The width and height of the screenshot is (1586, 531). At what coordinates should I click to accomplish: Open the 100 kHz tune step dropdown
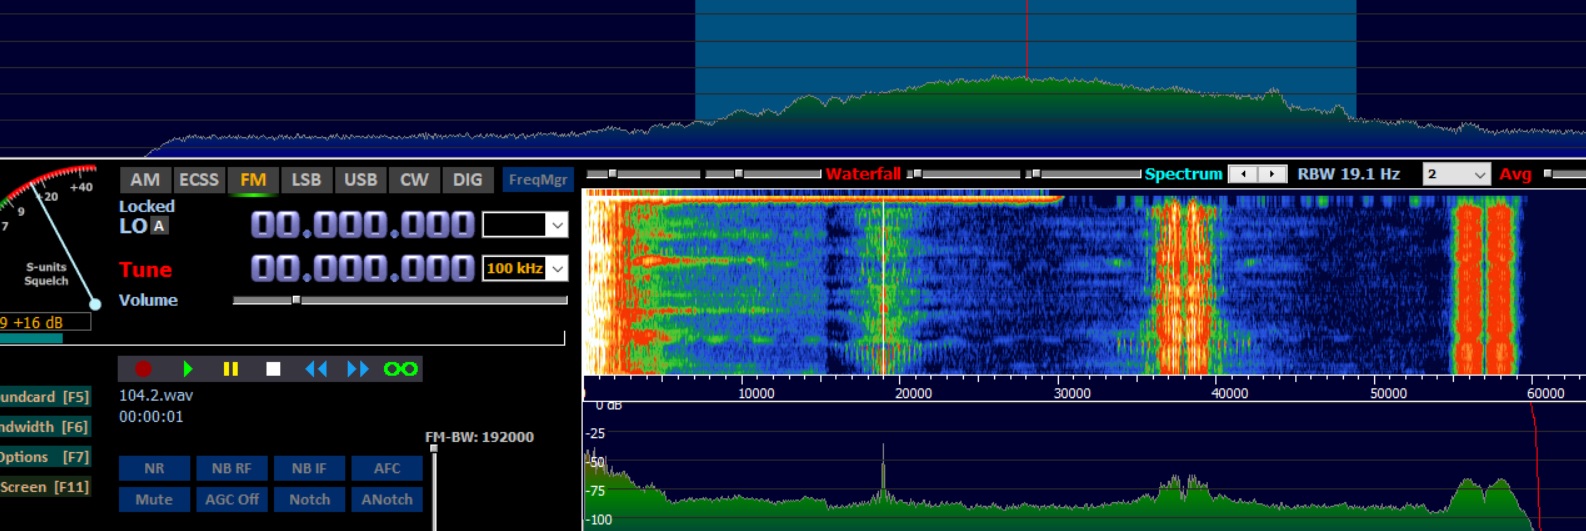(x=557, y=268)
